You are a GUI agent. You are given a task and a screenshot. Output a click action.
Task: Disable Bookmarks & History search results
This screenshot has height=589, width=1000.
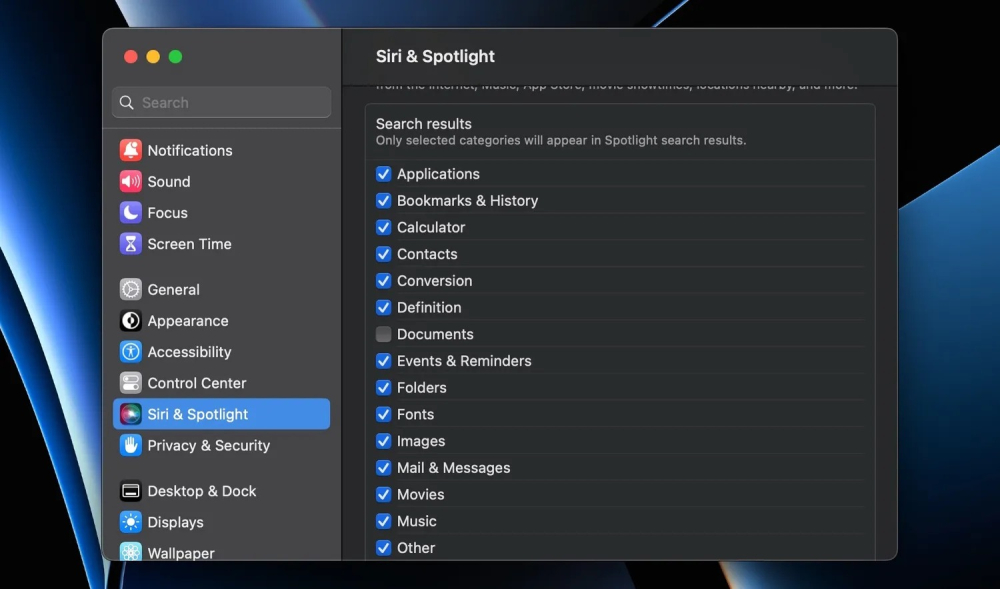pyautogui.click(x=383, y=200)
